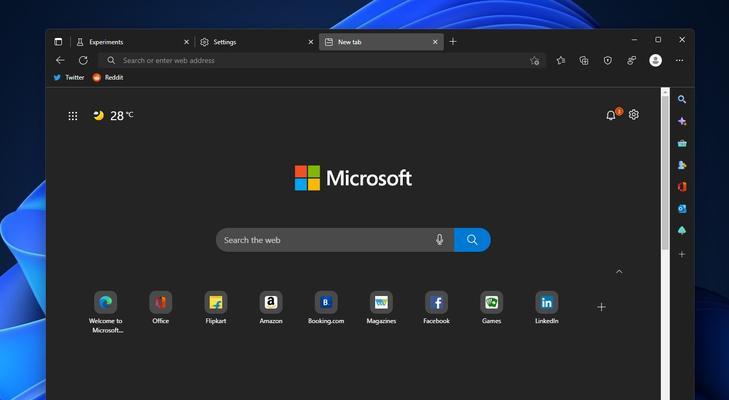Open the shield browser essentials icon
This screenshot has height=400, width=729.
pyautogui.click(x=608, y=60)
